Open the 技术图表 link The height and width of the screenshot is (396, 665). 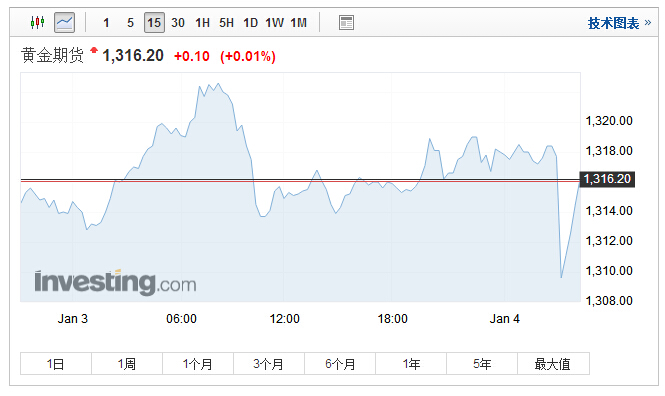click(x=613, y=23)
